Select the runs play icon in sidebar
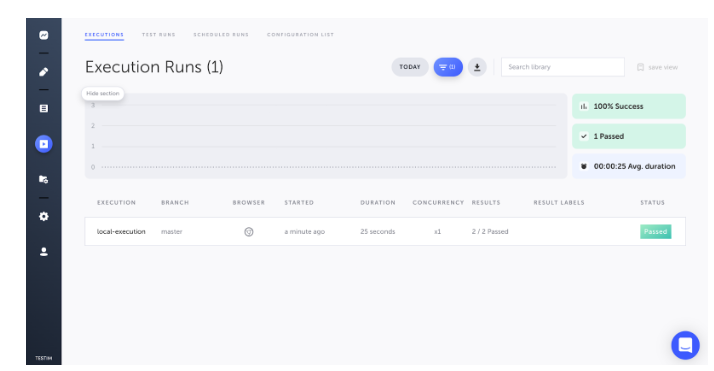714x371 pixels. (x=44, y=144)
